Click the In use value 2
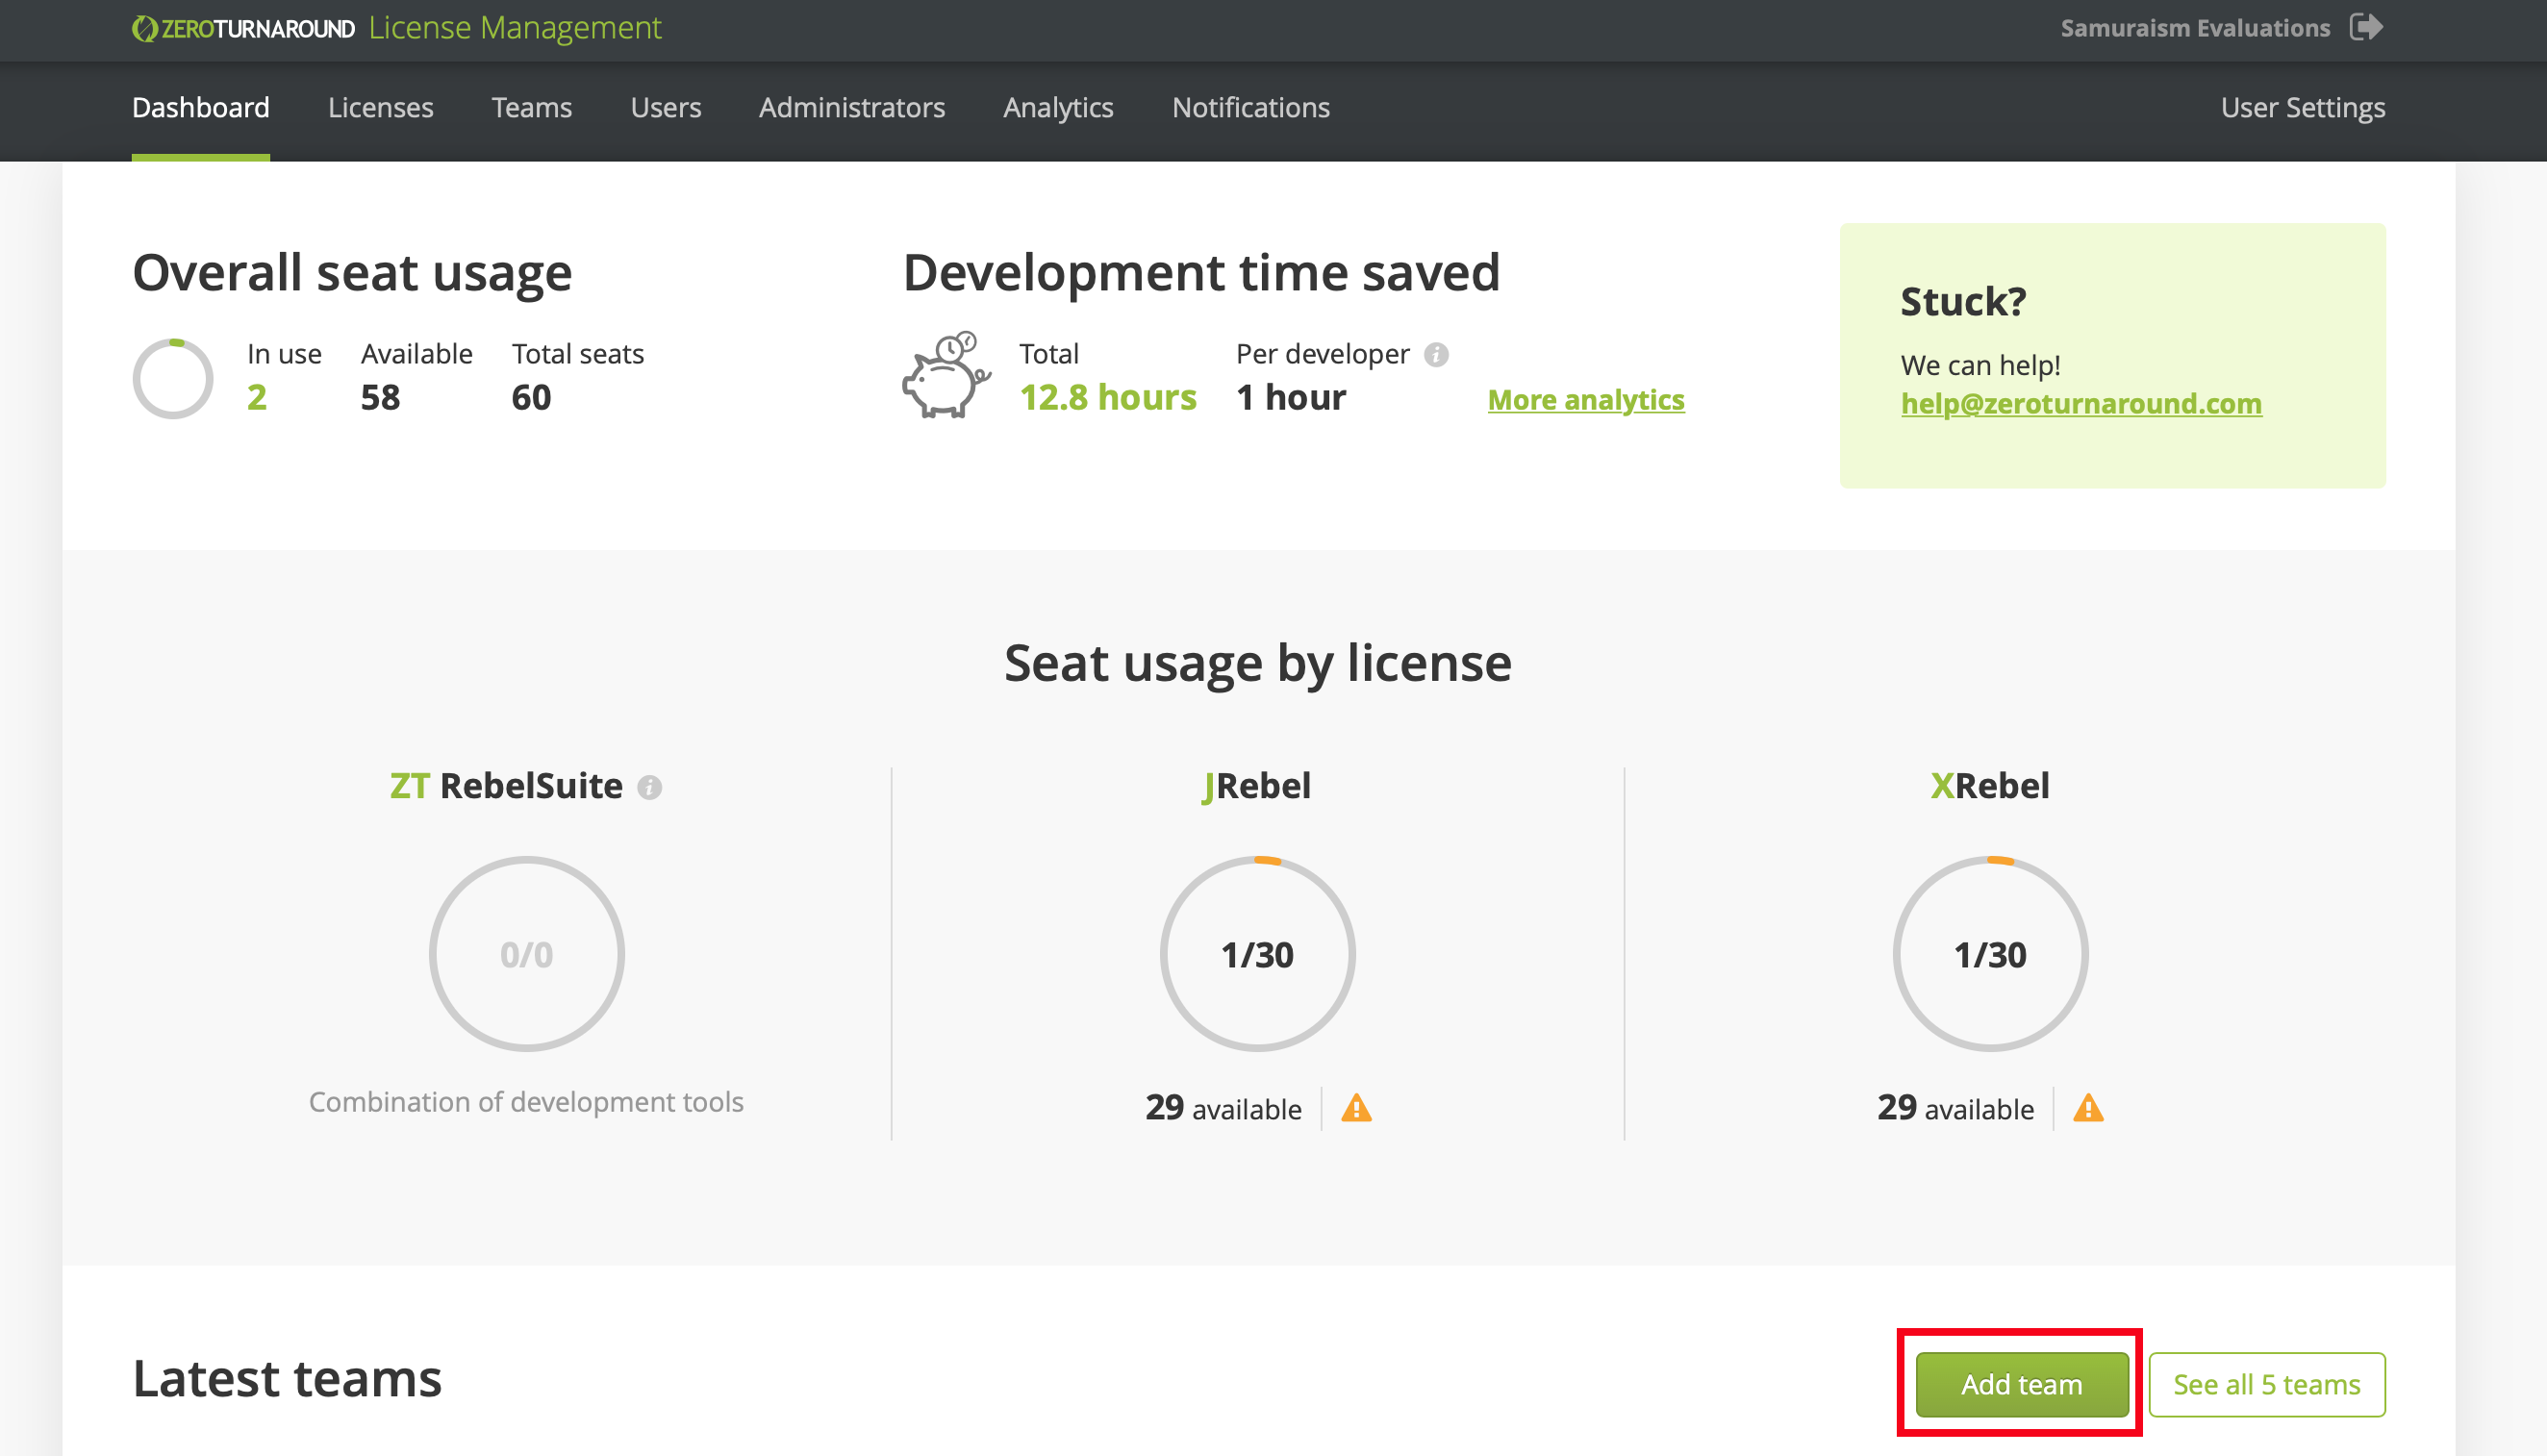This screenshot has height=1456, width=2547. pos(257,398)
